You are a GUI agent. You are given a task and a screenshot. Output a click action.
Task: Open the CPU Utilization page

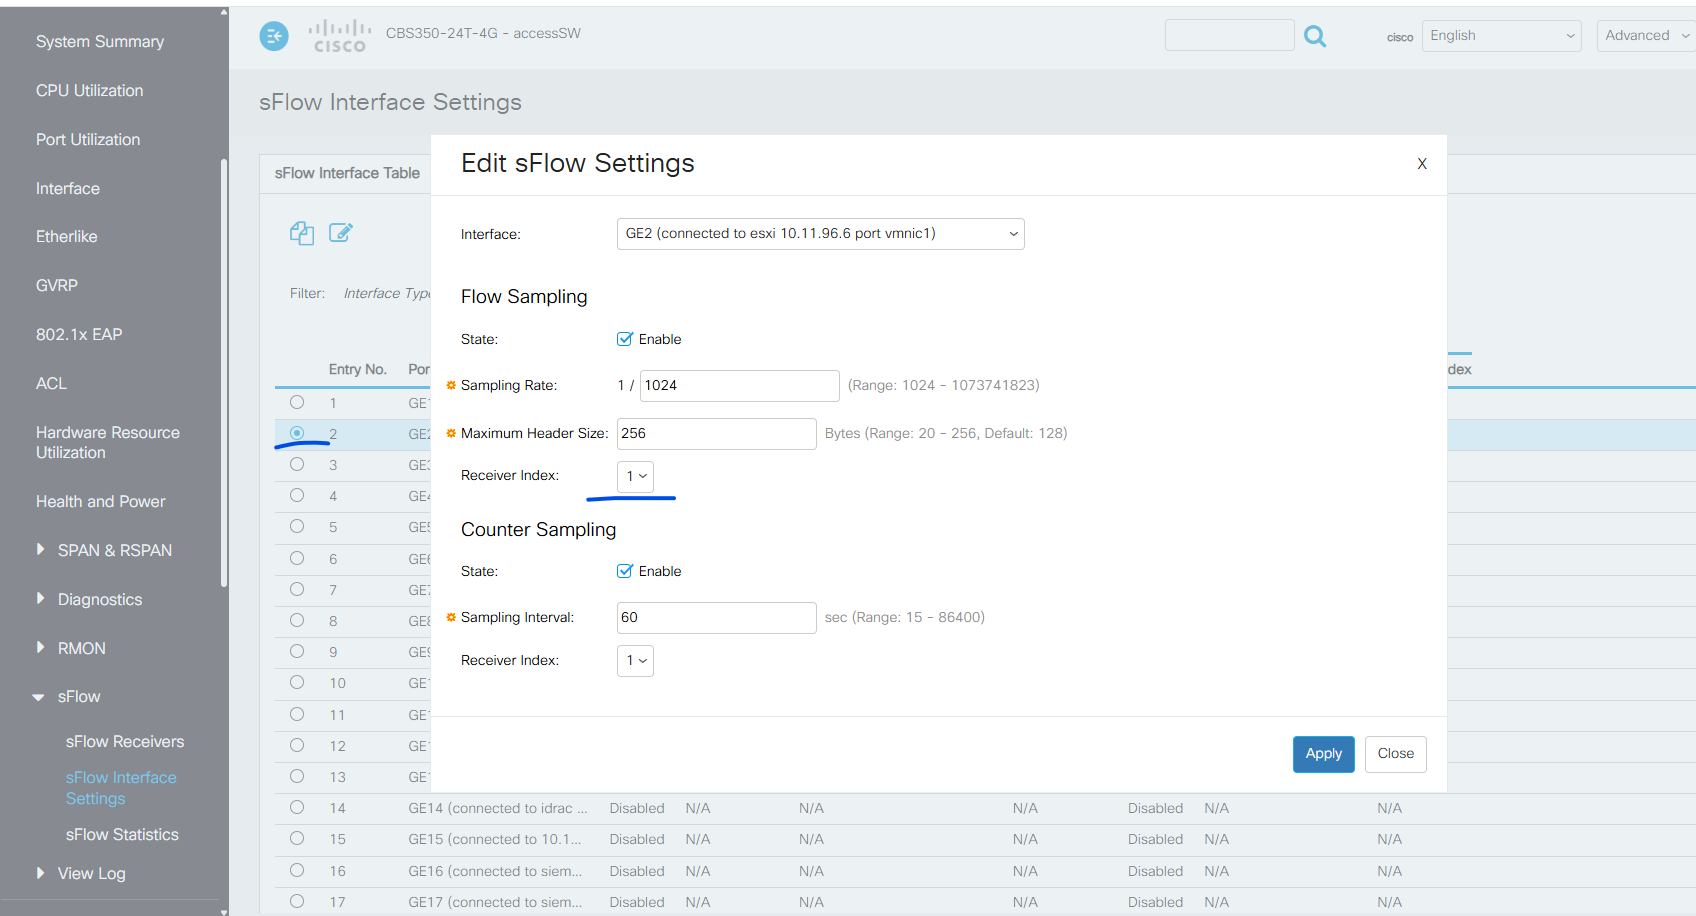coord(89,90)
